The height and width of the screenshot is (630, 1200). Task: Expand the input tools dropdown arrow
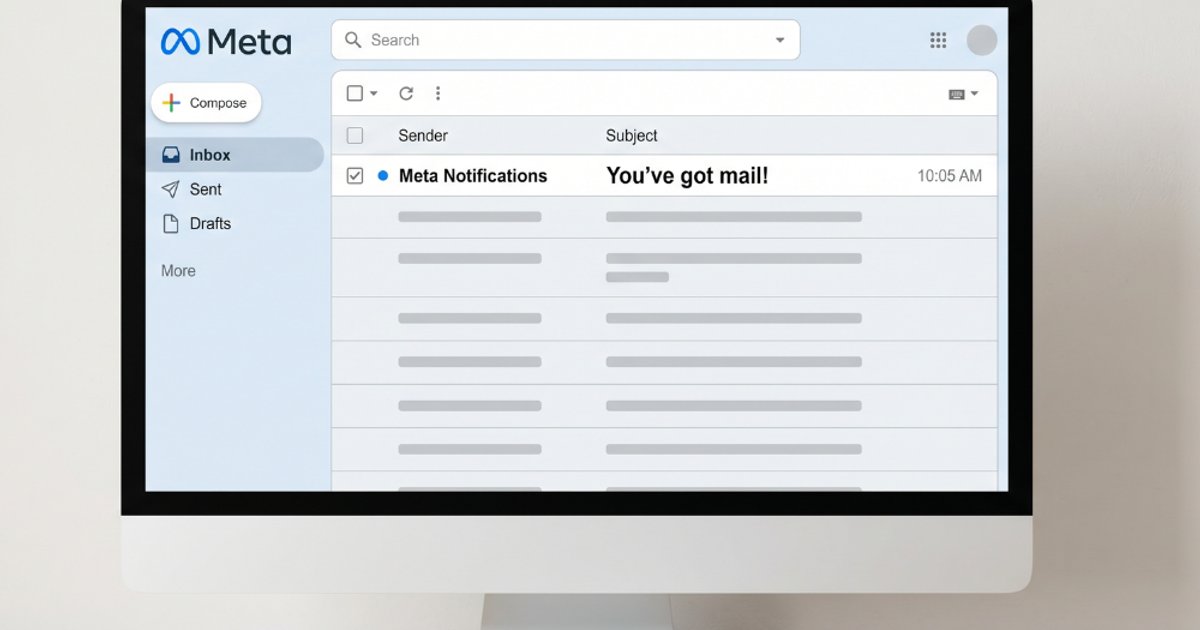[x=974, y=94]
